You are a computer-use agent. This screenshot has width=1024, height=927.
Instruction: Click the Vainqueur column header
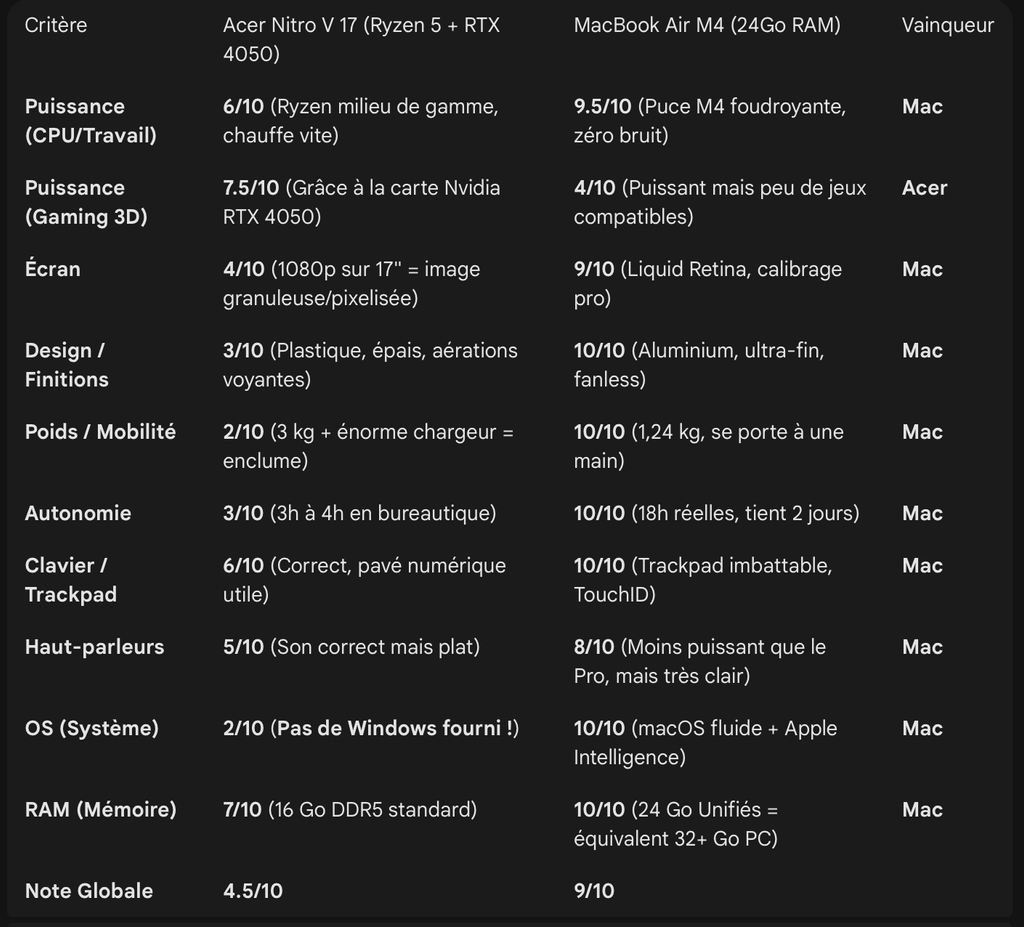(947, 25)
